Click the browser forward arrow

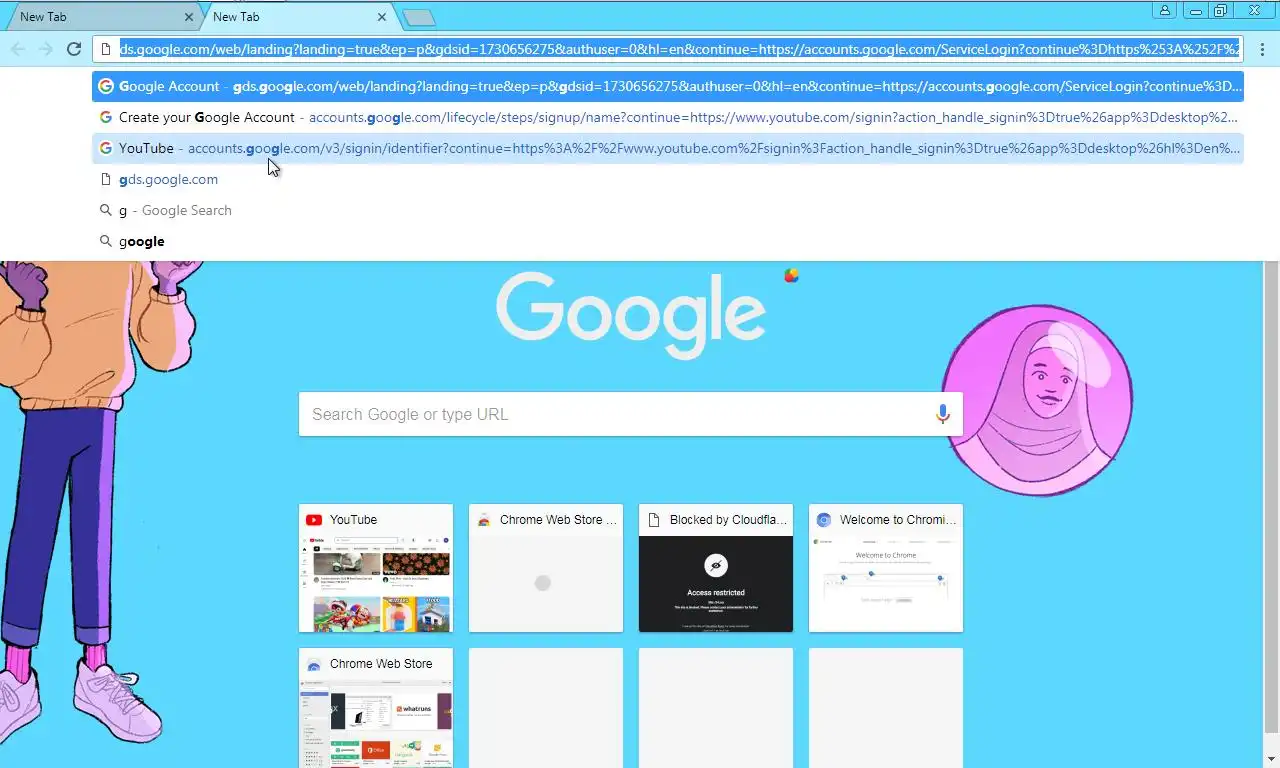pyautogui.click(x=46, y=49)
